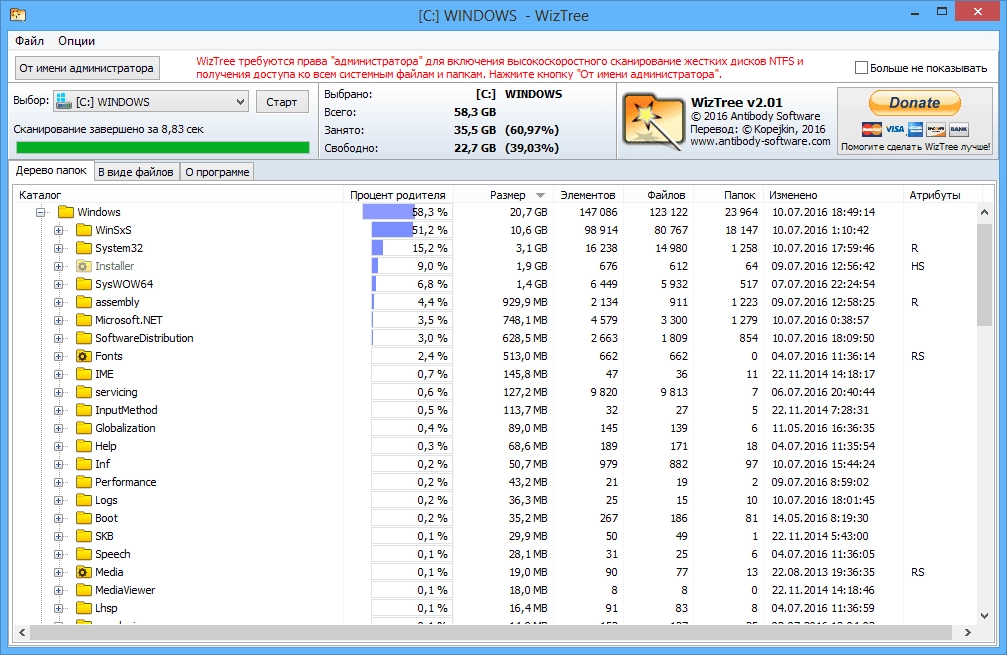The height and width of the screenshot is (655, 1007).
Task: Click the Старт scan button
Action: tap(282, 101)
